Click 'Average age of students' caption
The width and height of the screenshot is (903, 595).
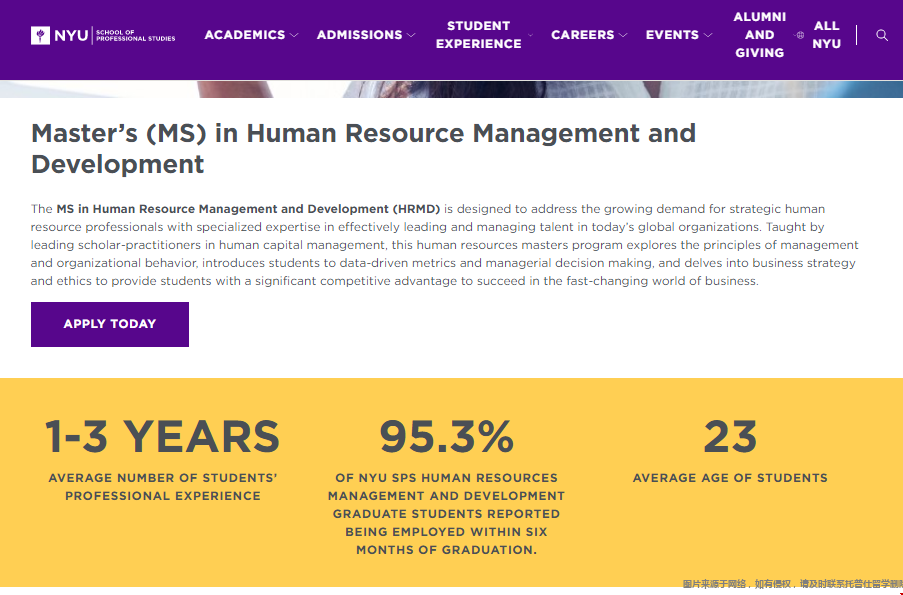[730, 478]
